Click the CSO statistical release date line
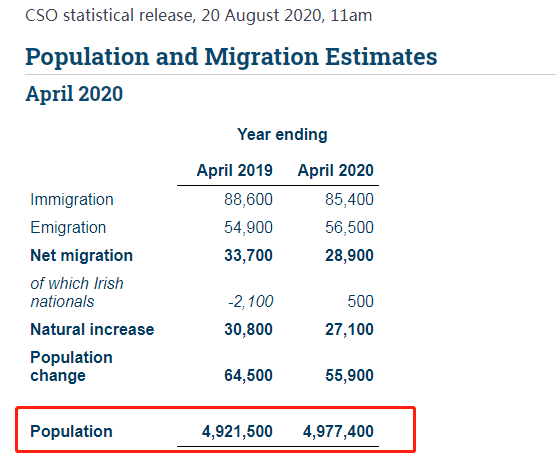The width and height of the screenshot is (556, 455). [x=199, y=16]
